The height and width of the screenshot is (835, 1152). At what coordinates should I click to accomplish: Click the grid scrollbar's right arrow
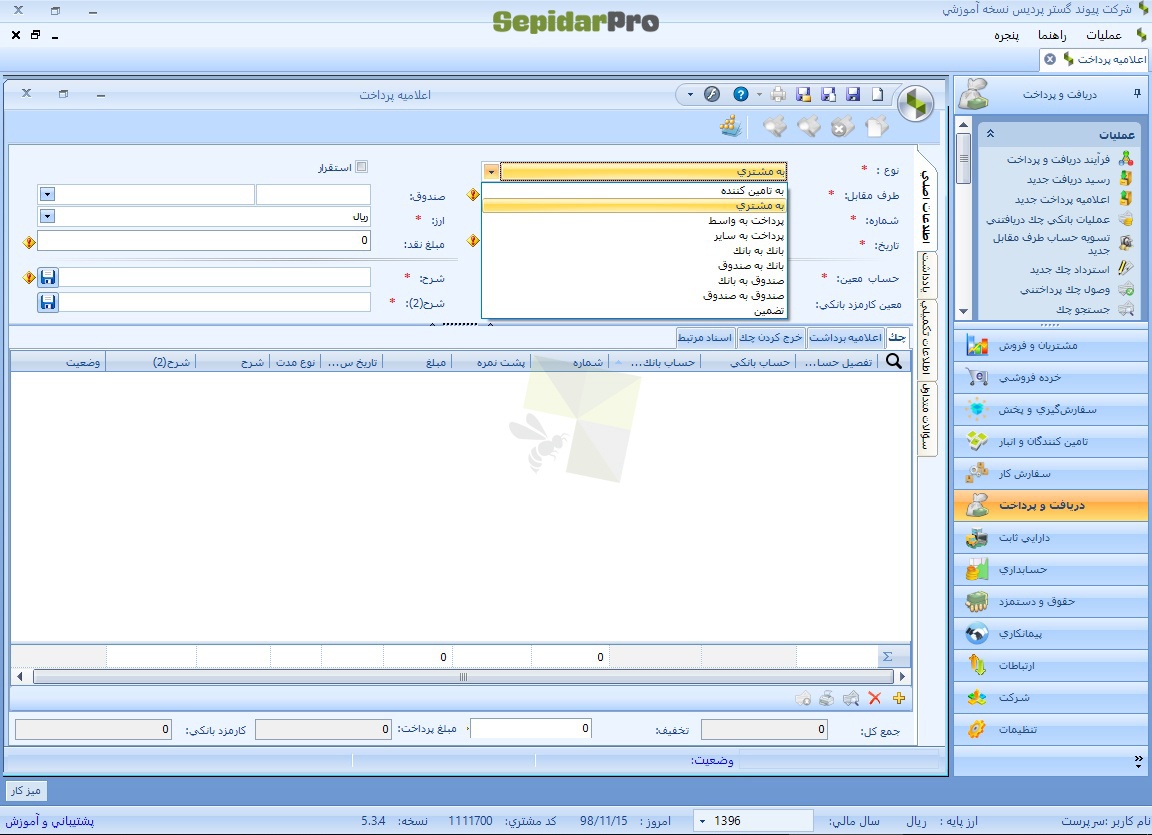[902, 676]
